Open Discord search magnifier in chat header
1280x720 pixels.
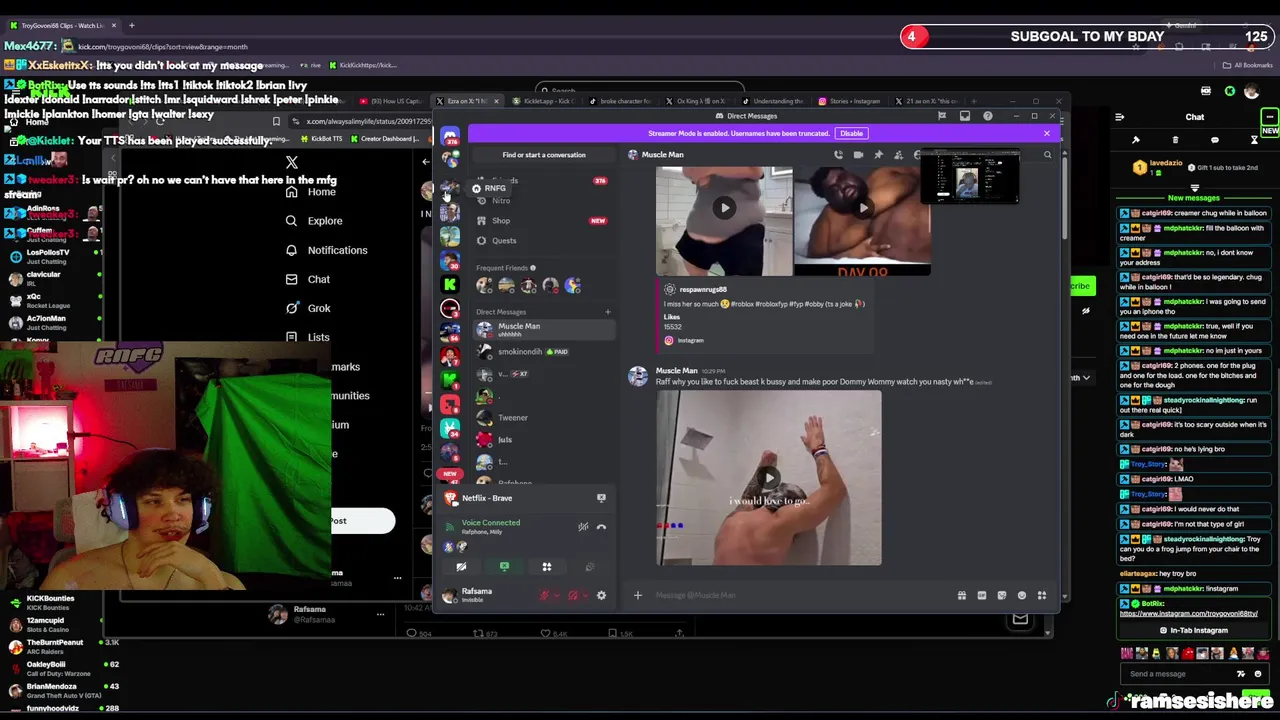1047,155
